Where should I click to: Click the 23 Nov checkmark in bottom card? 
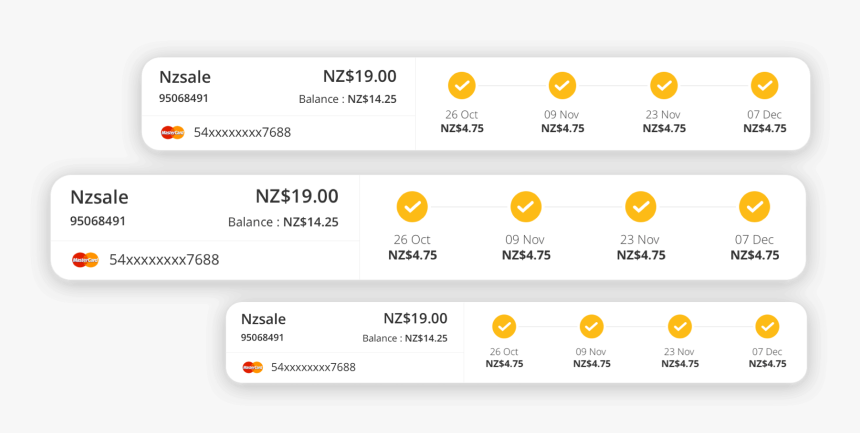pos(680,327)
